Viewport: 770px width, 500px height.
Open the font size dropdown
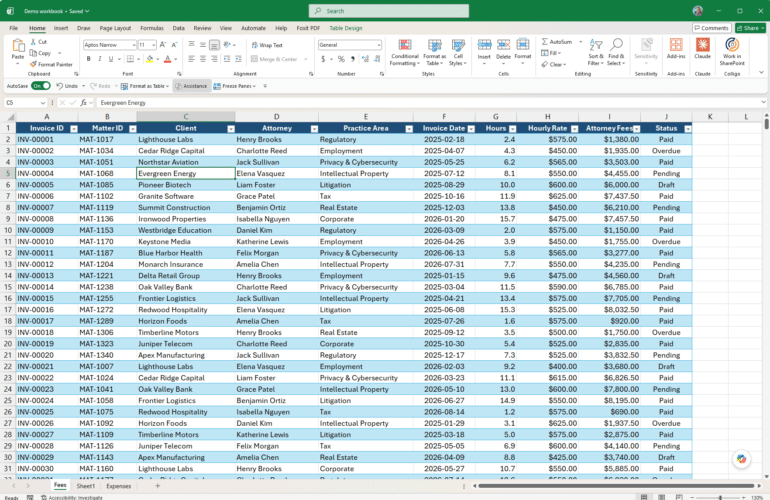pyautogui.click(x=154, y=45)
